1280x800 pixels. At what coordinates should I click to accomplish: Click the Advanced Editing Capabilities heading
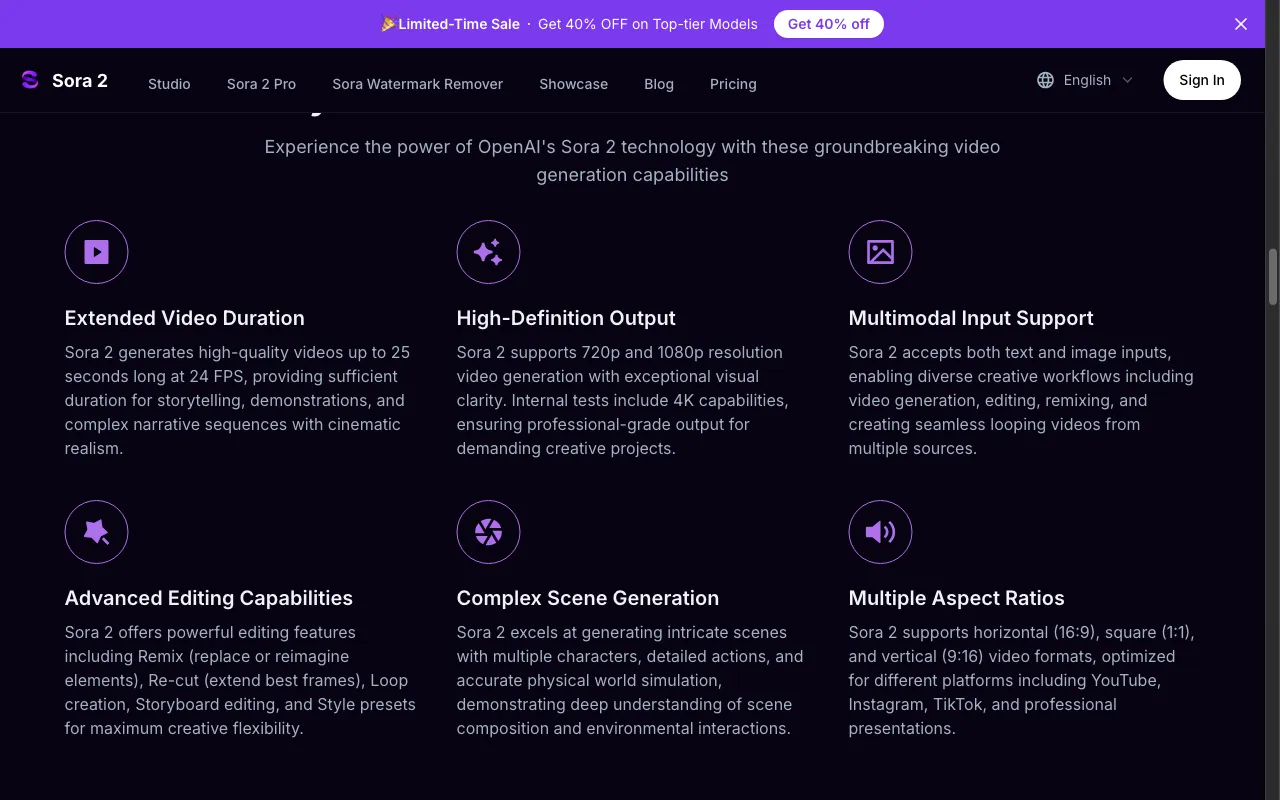209,598
